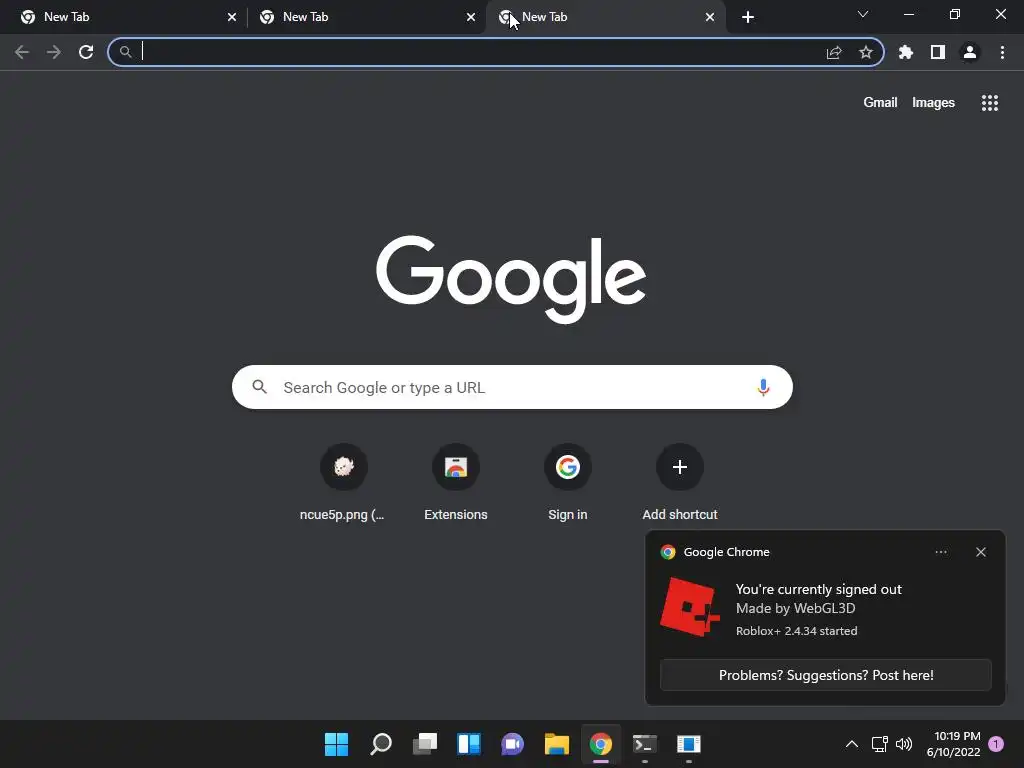1024x768 pixels.
Task: Open Teams Chat from the taskbar
Action: tap(513, 744)
